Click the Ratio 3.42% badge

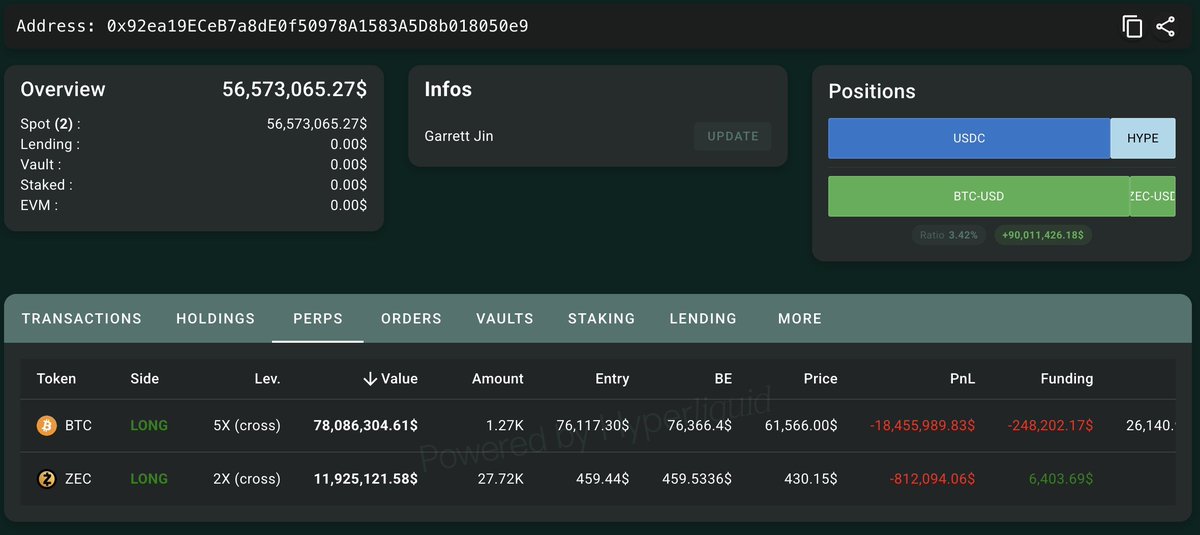click(x=949, y=236)
